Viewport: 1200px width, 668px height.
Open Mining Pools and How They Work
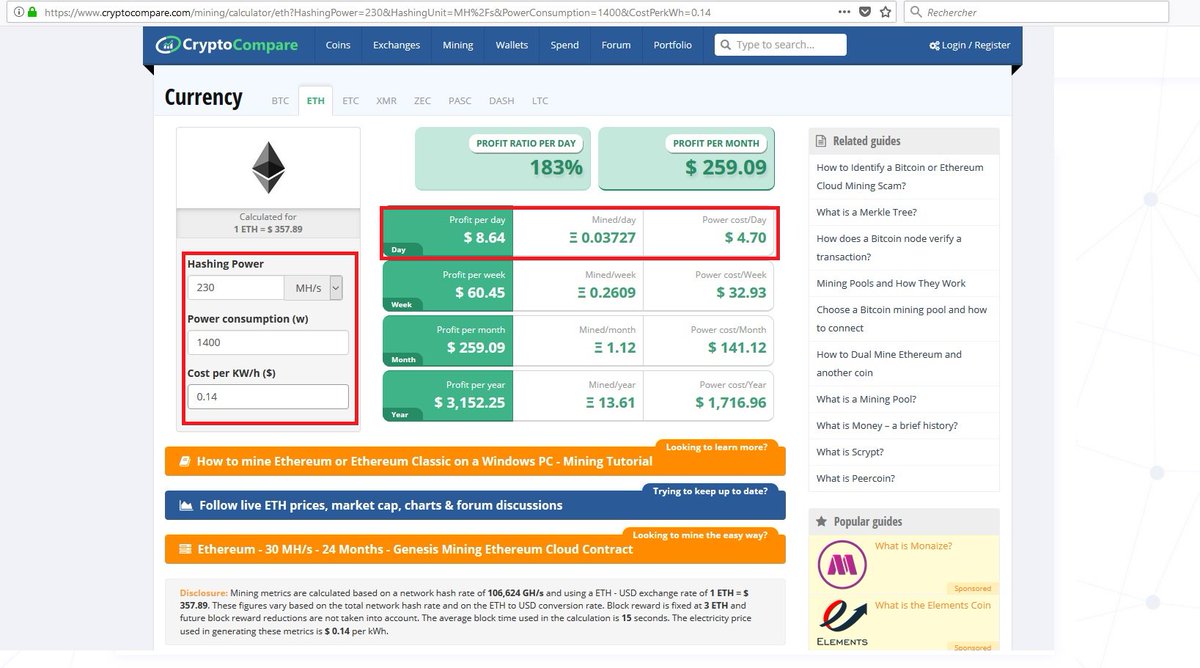coord(891,283)
